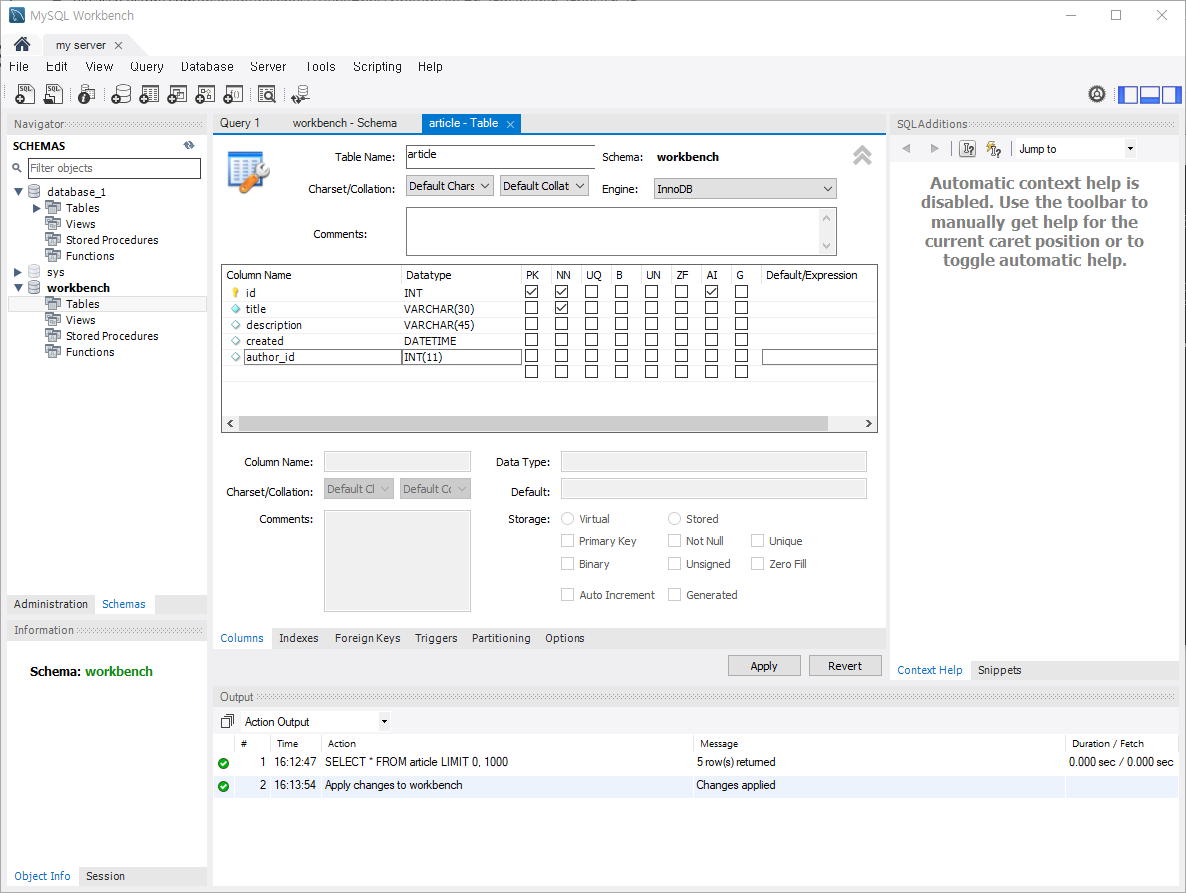Toggle NN checkbox for author_id column
The width and height of the screenshot is (1186, 893).
[561, 355]
